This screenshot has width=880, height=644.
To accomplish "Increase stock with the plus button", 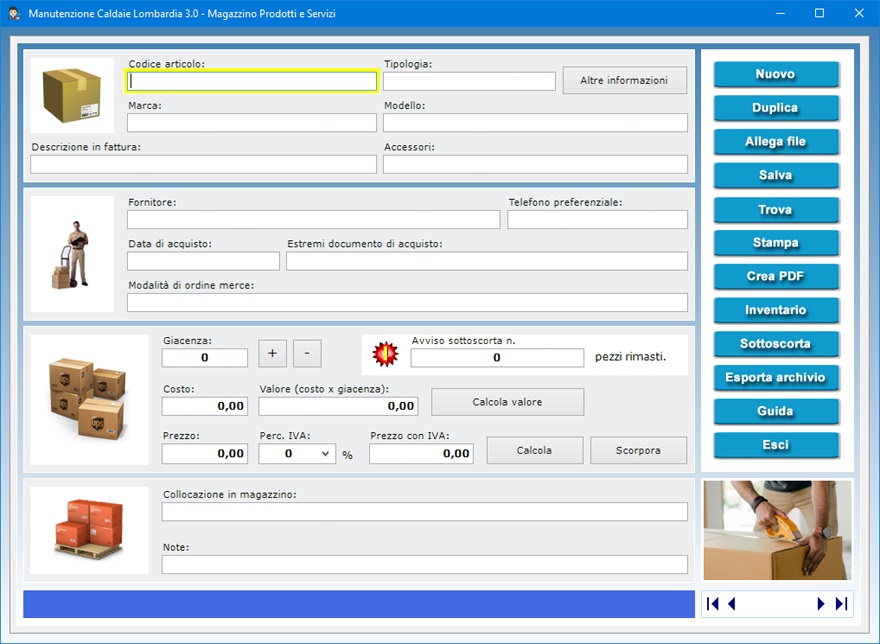I will [x=272, y=353].
